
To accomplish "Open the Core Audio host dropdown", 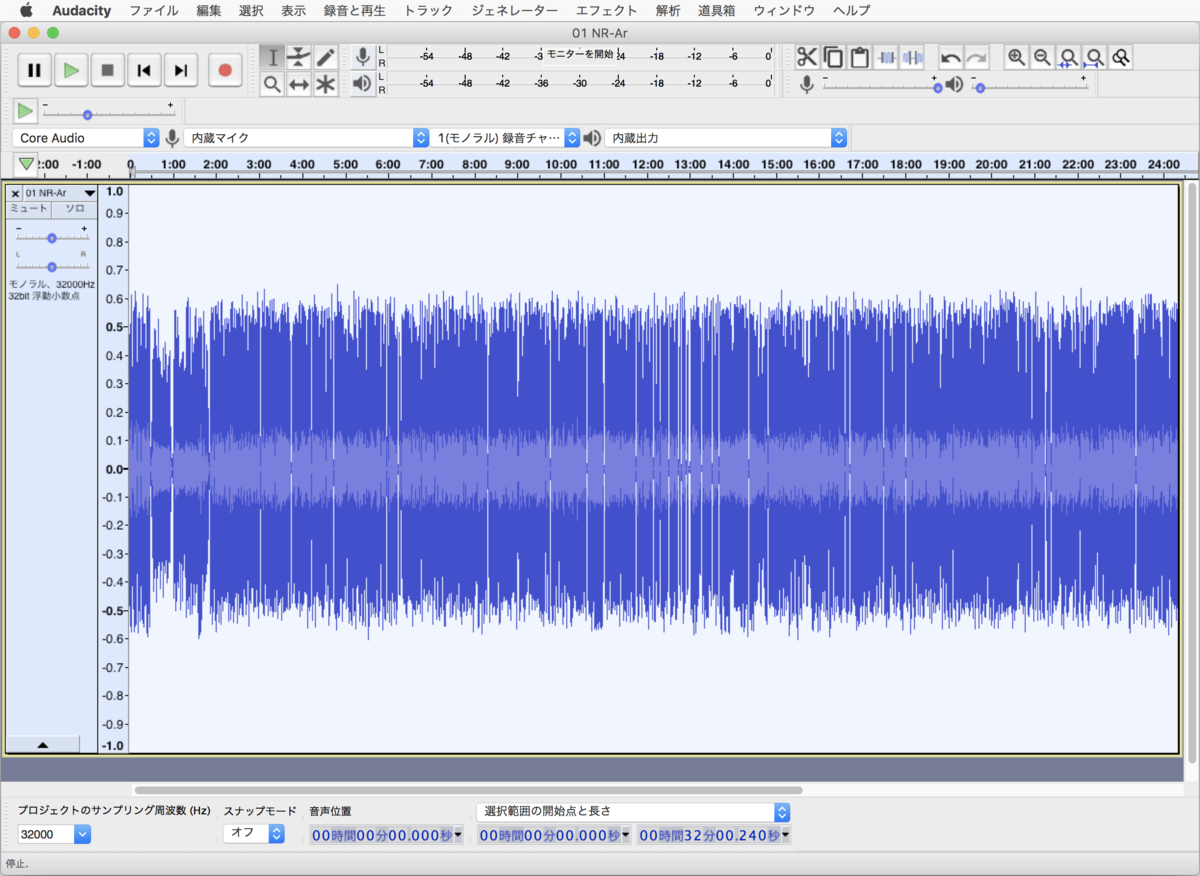I will coord(87,138).
